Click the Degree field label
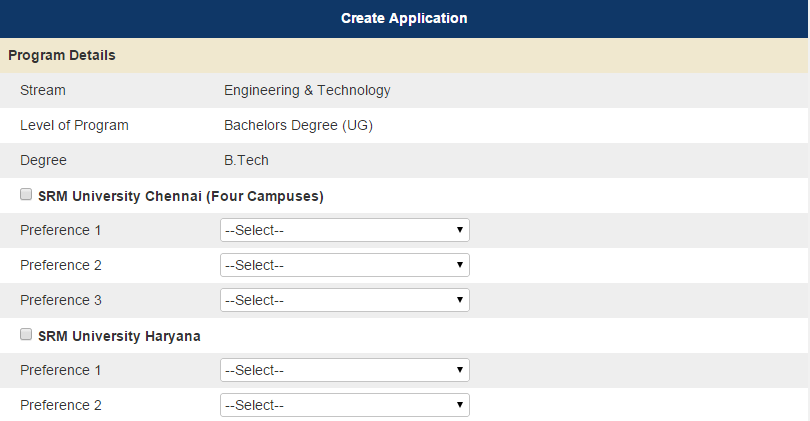Viewport: 810px width, 421px height. (x=43, y=160)
